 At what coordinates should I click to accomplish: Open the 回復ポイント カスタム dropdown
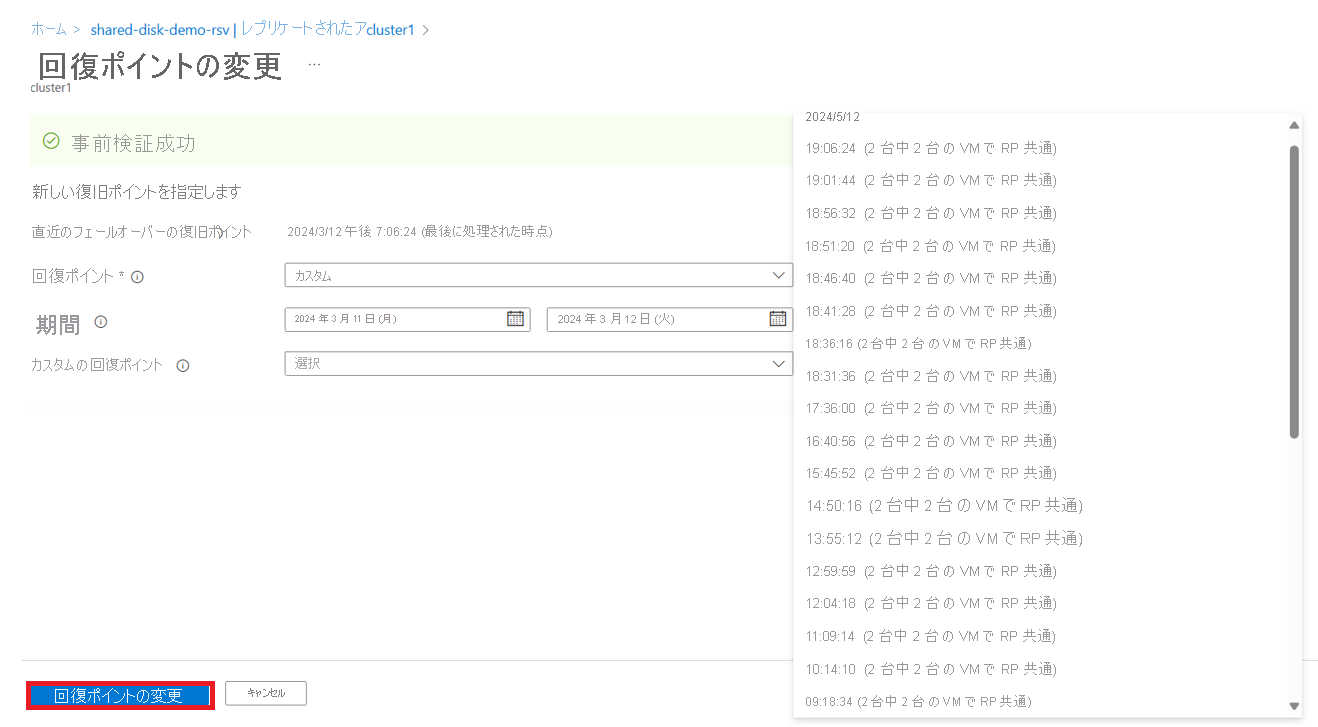(539, 276)
